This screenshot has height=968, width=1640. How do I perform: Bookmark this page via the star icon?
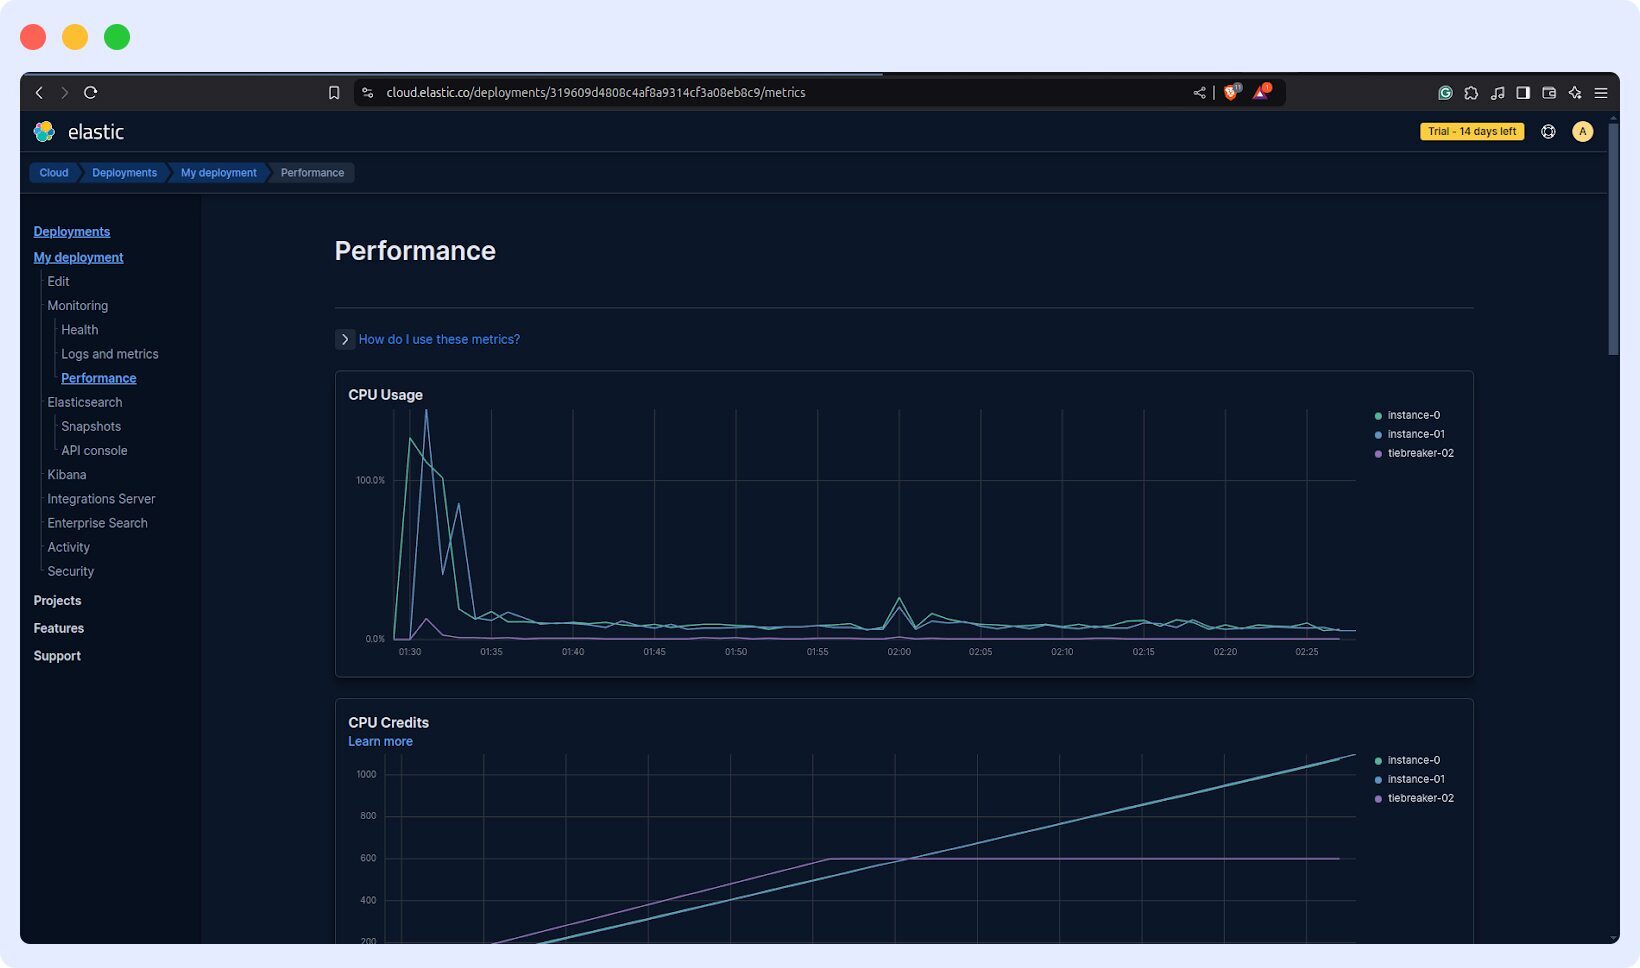coord(335,92)
